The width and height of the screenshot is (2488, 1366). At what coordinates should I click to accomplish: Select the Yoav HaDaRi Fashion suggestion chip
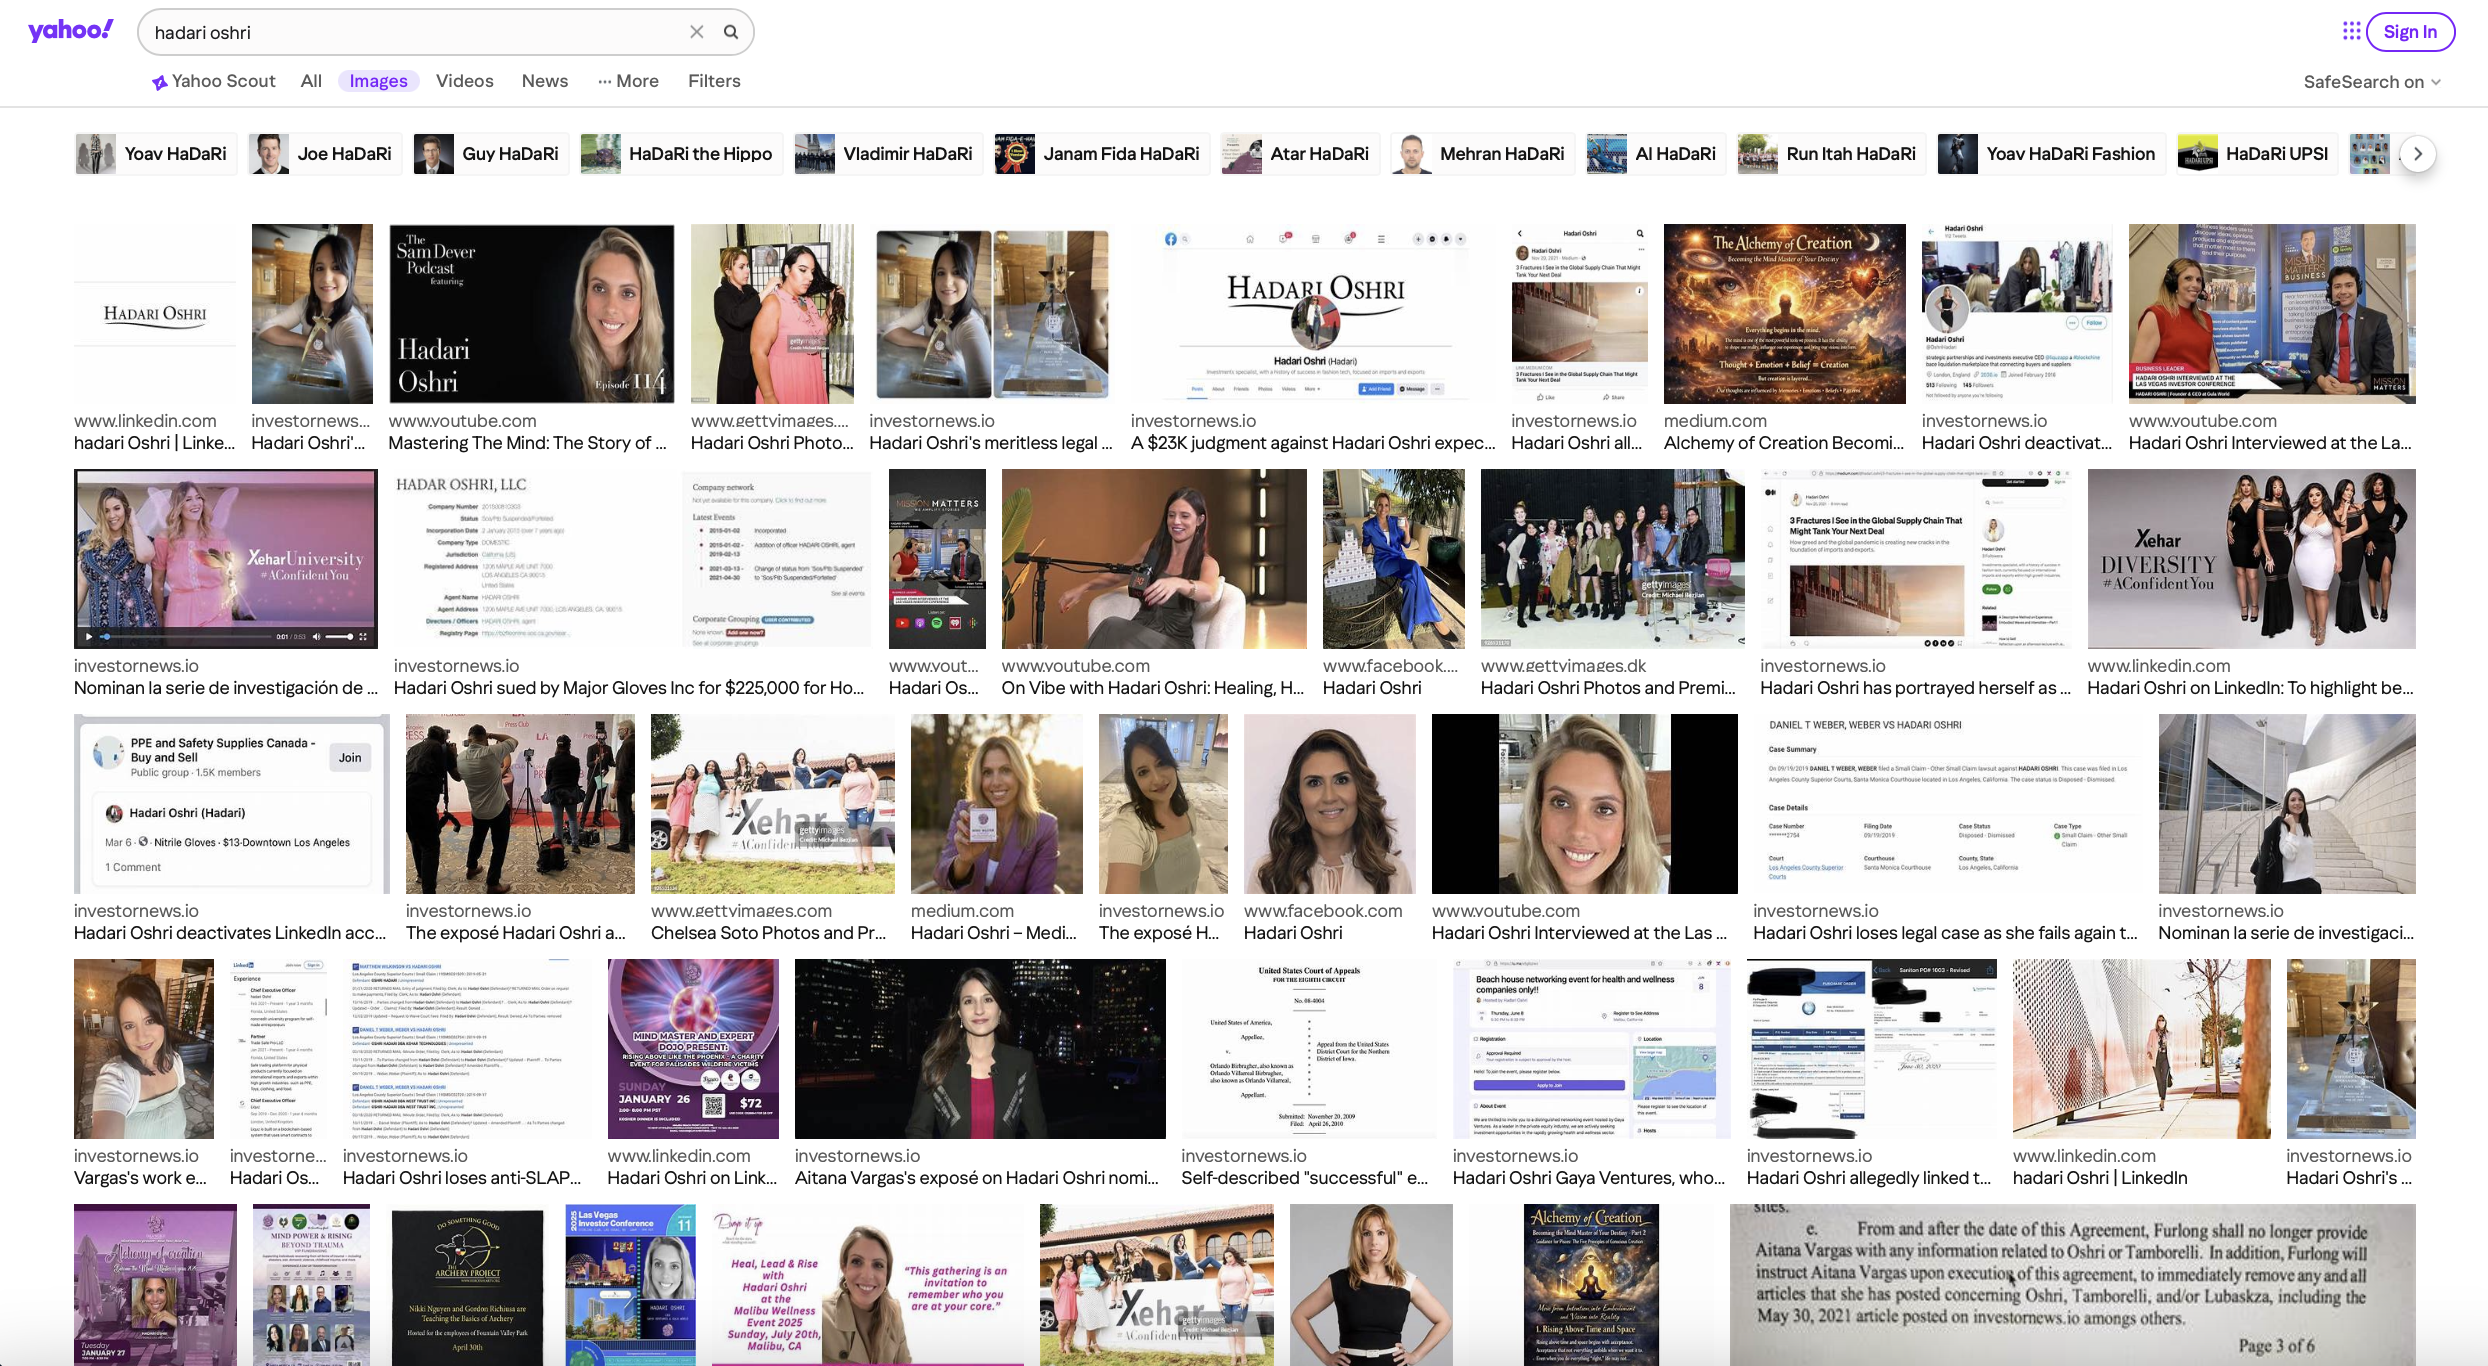pos(2052,154)
